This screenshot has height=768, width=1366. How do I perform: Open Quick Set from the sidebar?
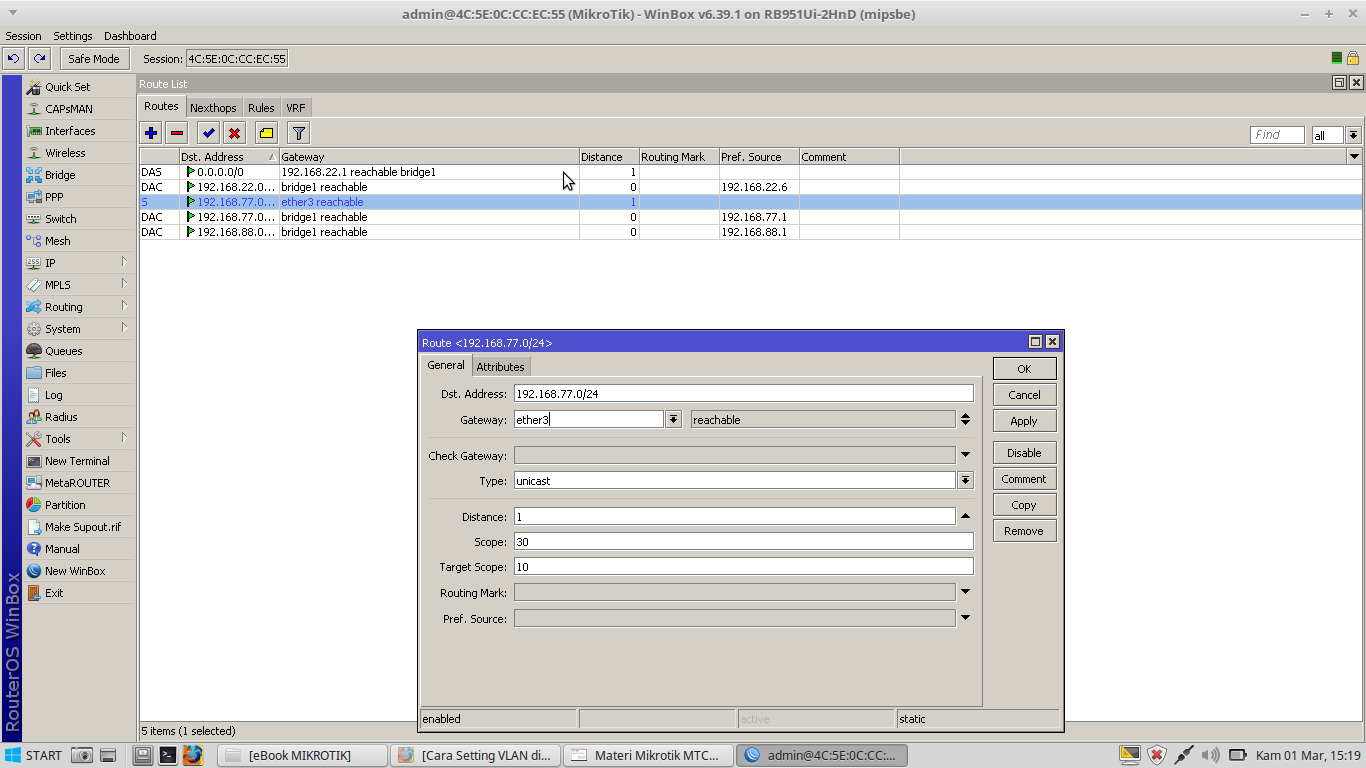pyautogui.click(x=79, y=87)
